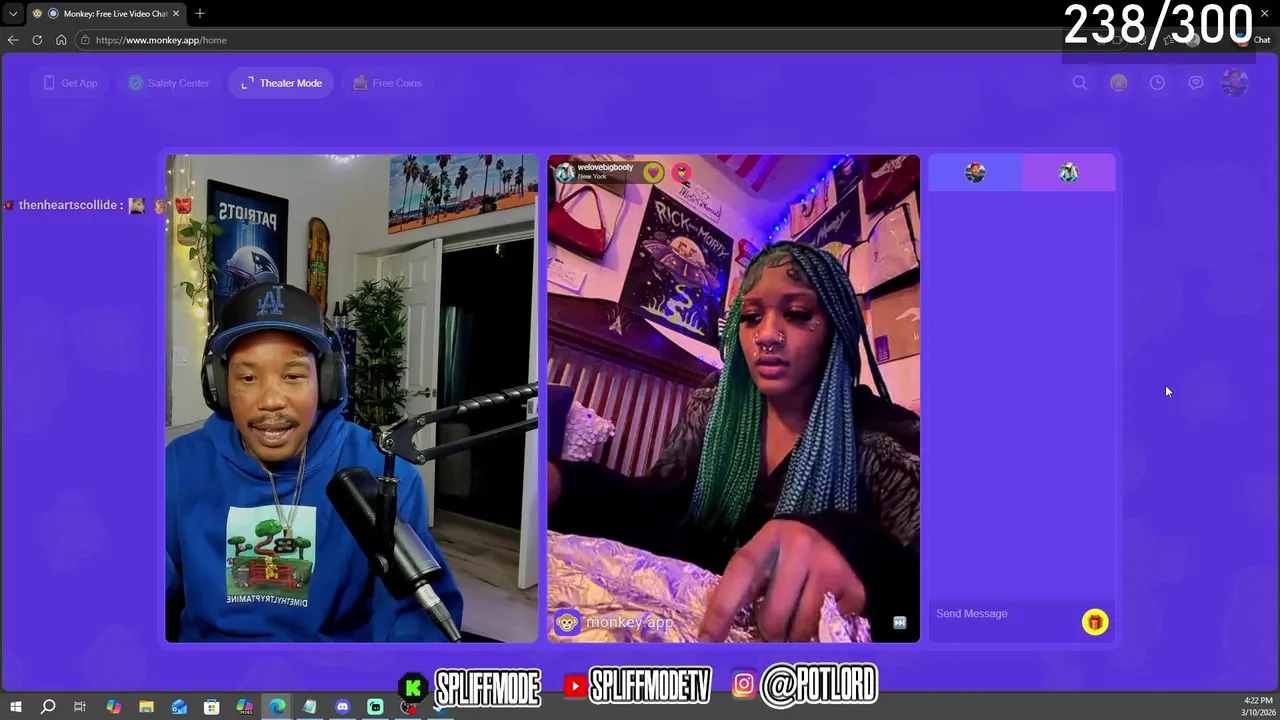Open your profile avatar in the header
This screenshot has height=720, width=1280.
point(1235,83)
